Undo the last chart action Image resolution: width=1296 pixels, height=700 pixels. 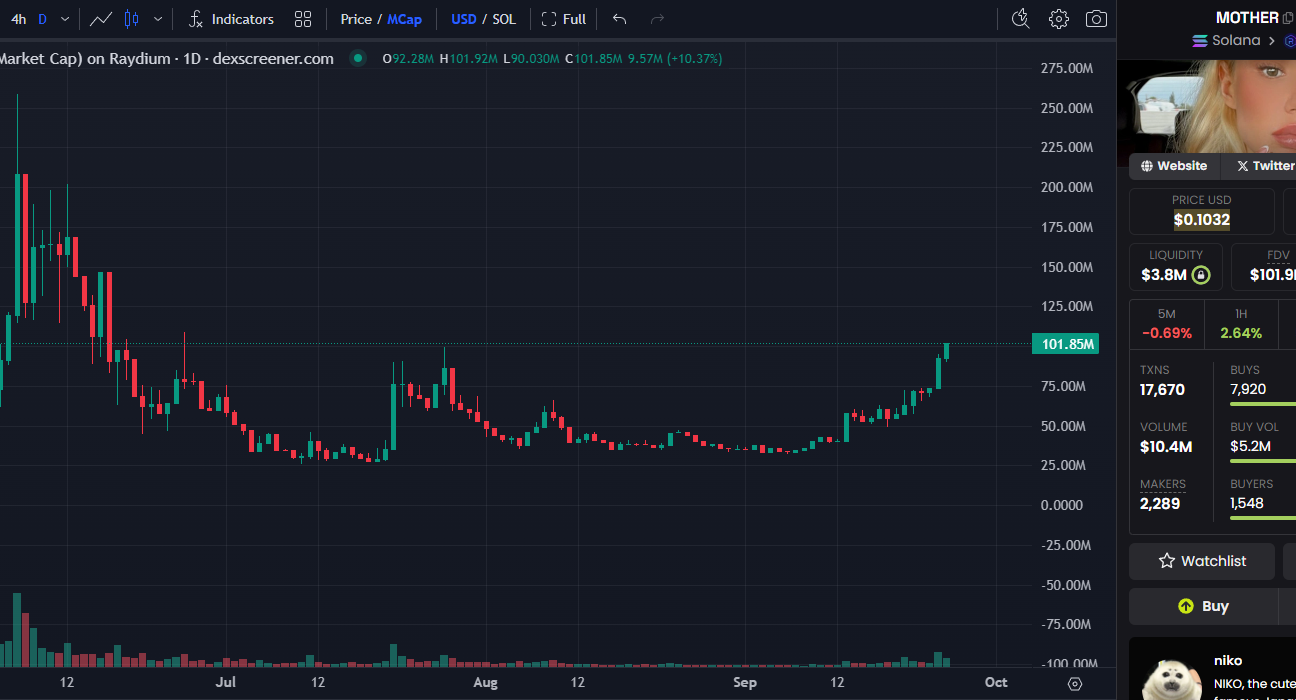point(619,19)
